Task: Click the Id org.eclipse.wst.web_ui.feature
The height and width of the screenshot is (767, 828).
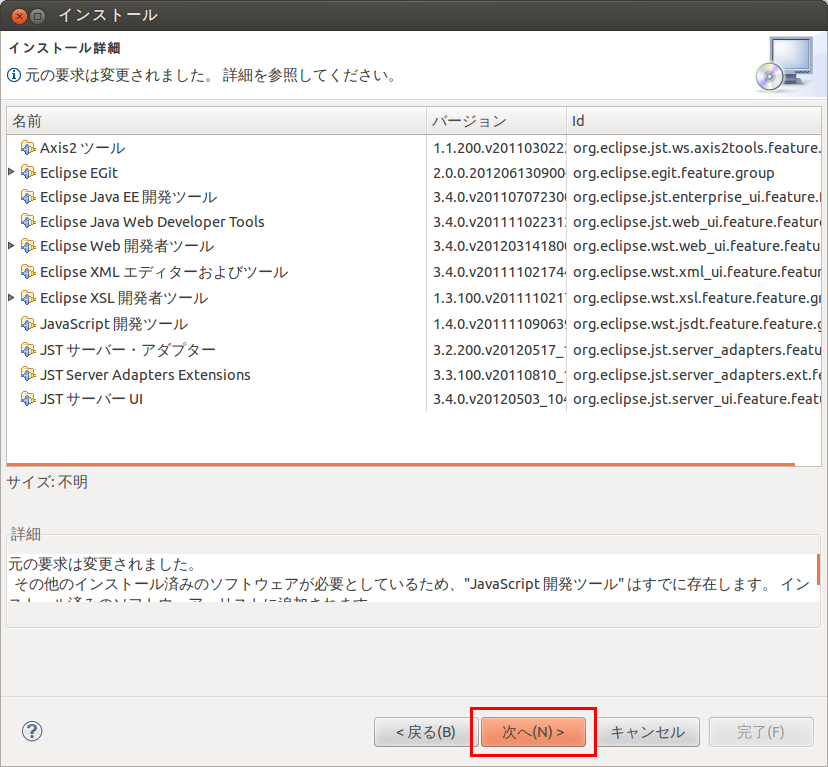Action: 697,246
